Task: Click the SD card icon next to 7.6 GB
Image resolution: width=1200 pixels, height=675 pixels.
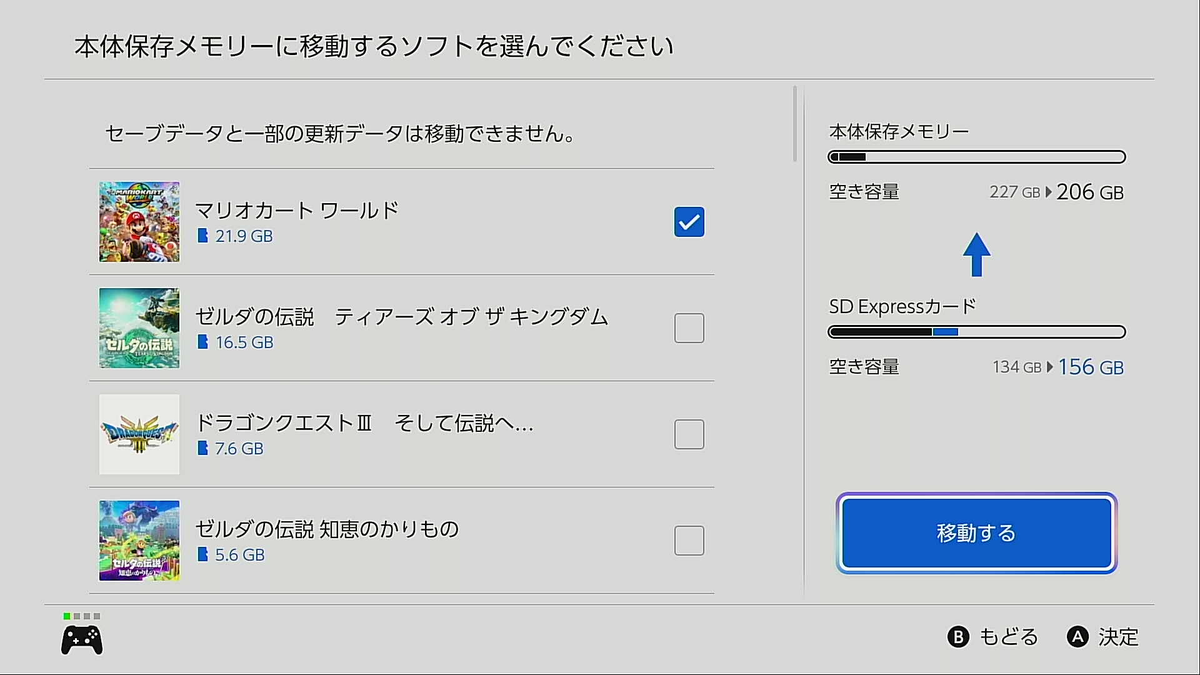Action: tap(203, 449)
